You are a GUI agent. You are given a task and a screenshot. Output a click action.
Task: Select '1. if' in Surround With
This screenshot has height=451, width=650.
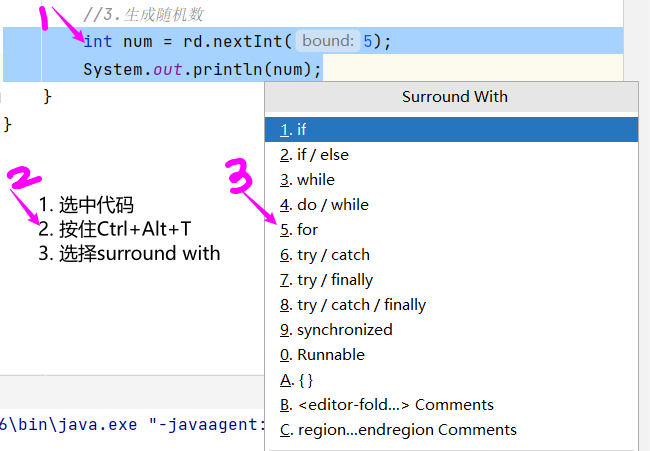tap(451, 130)
